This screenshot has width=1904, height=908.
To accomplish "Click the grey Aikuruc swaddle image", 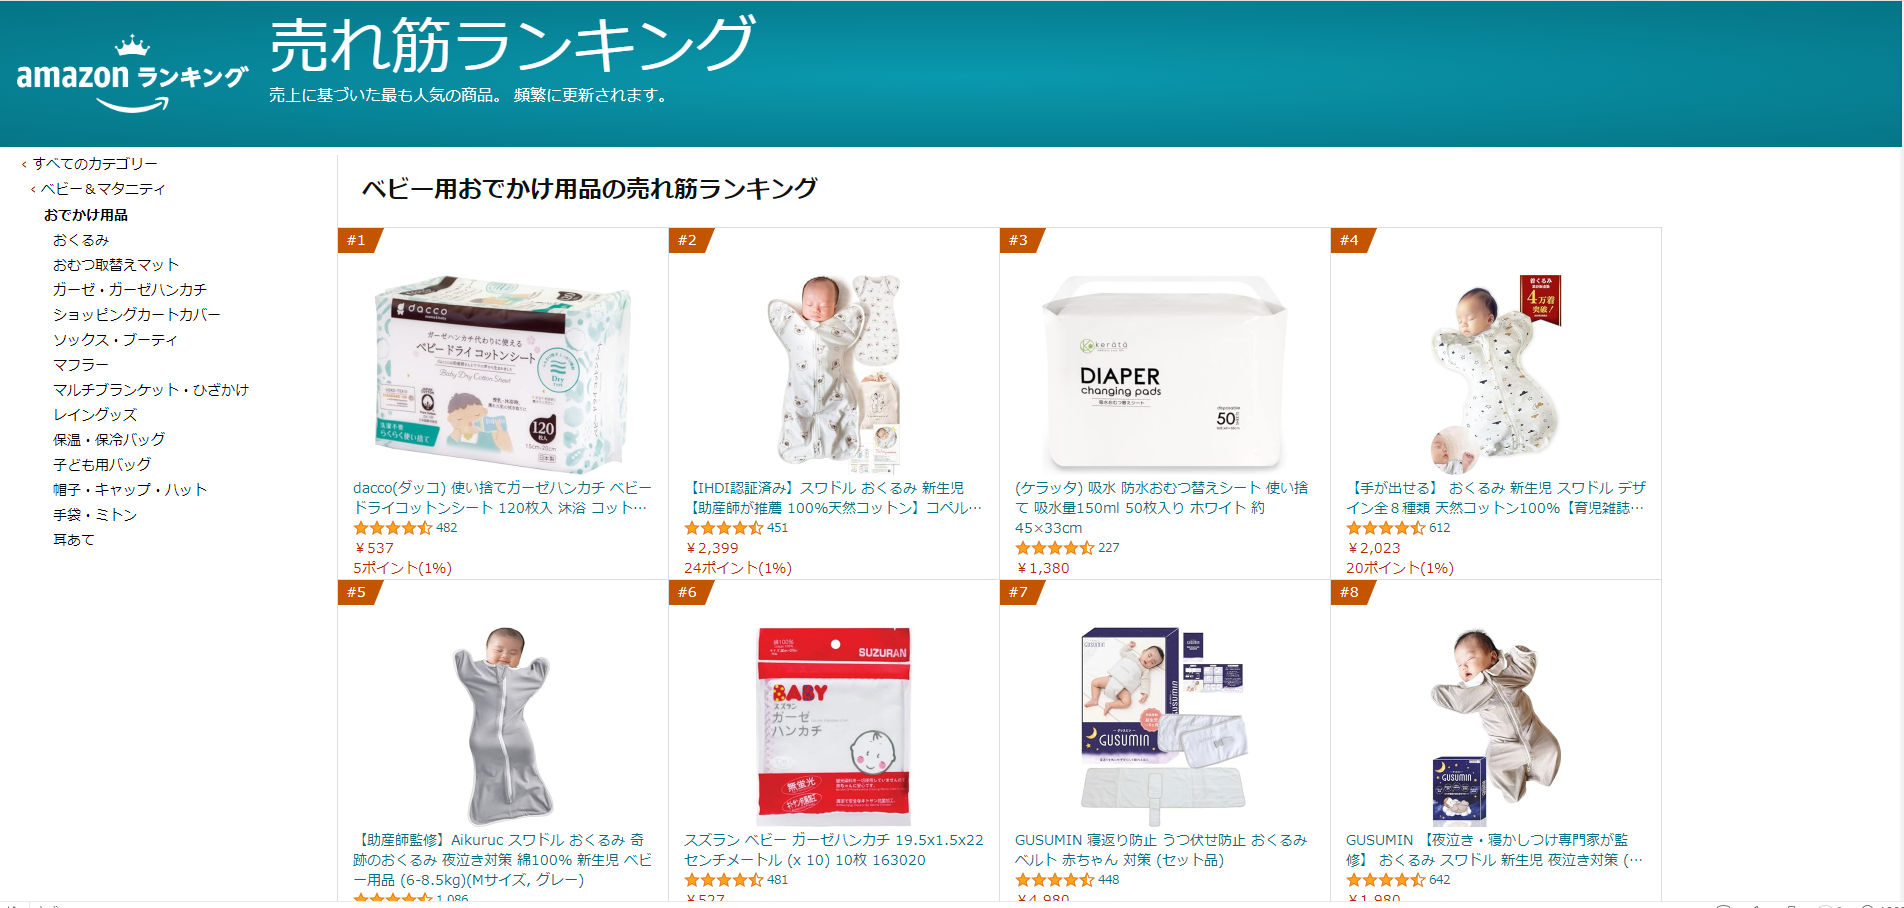I will pyautogui.click(x=503, y=726).
